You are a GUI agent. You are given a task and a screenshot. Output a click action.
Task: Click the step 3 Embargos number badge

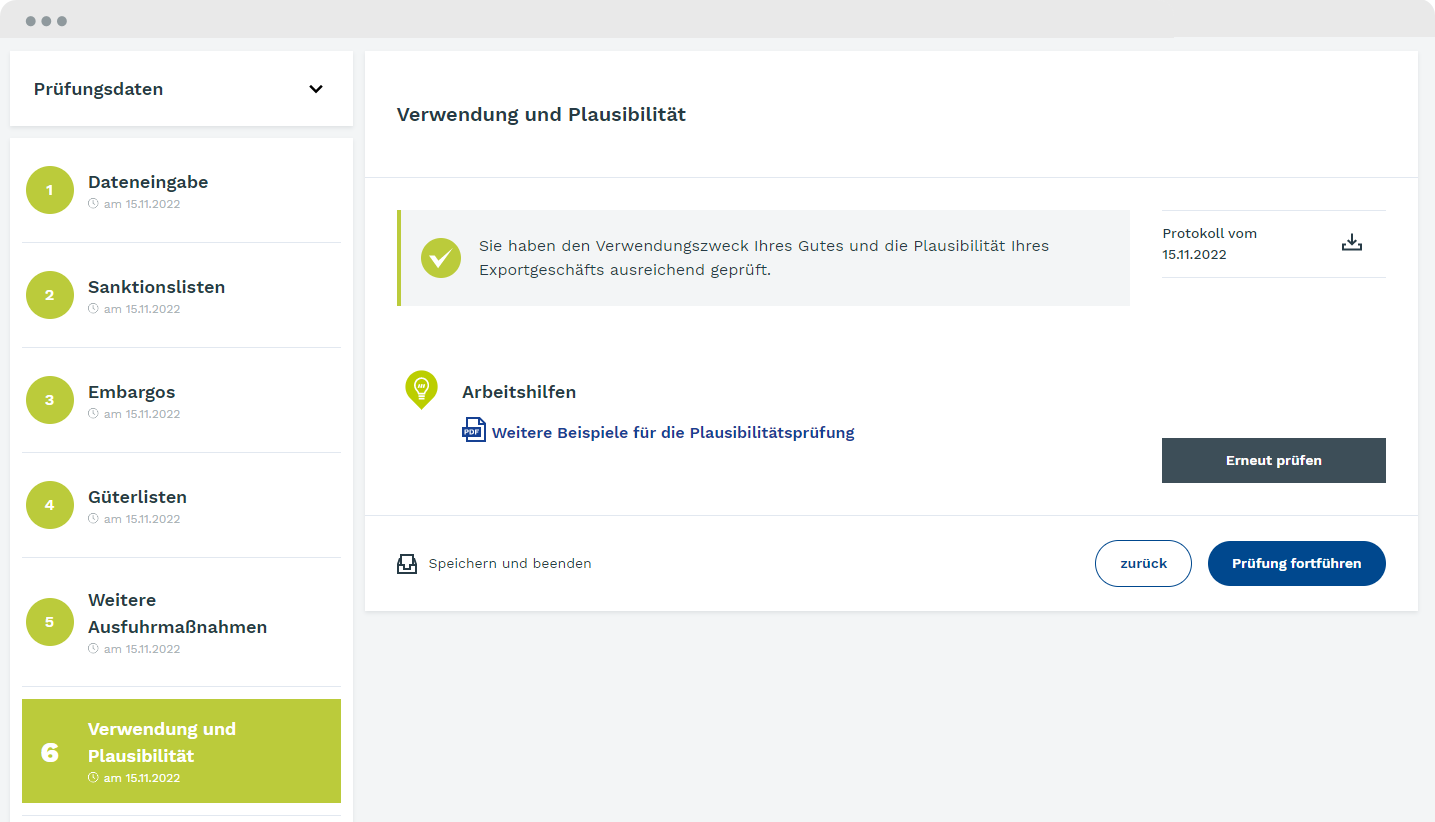tap(49, 400)
